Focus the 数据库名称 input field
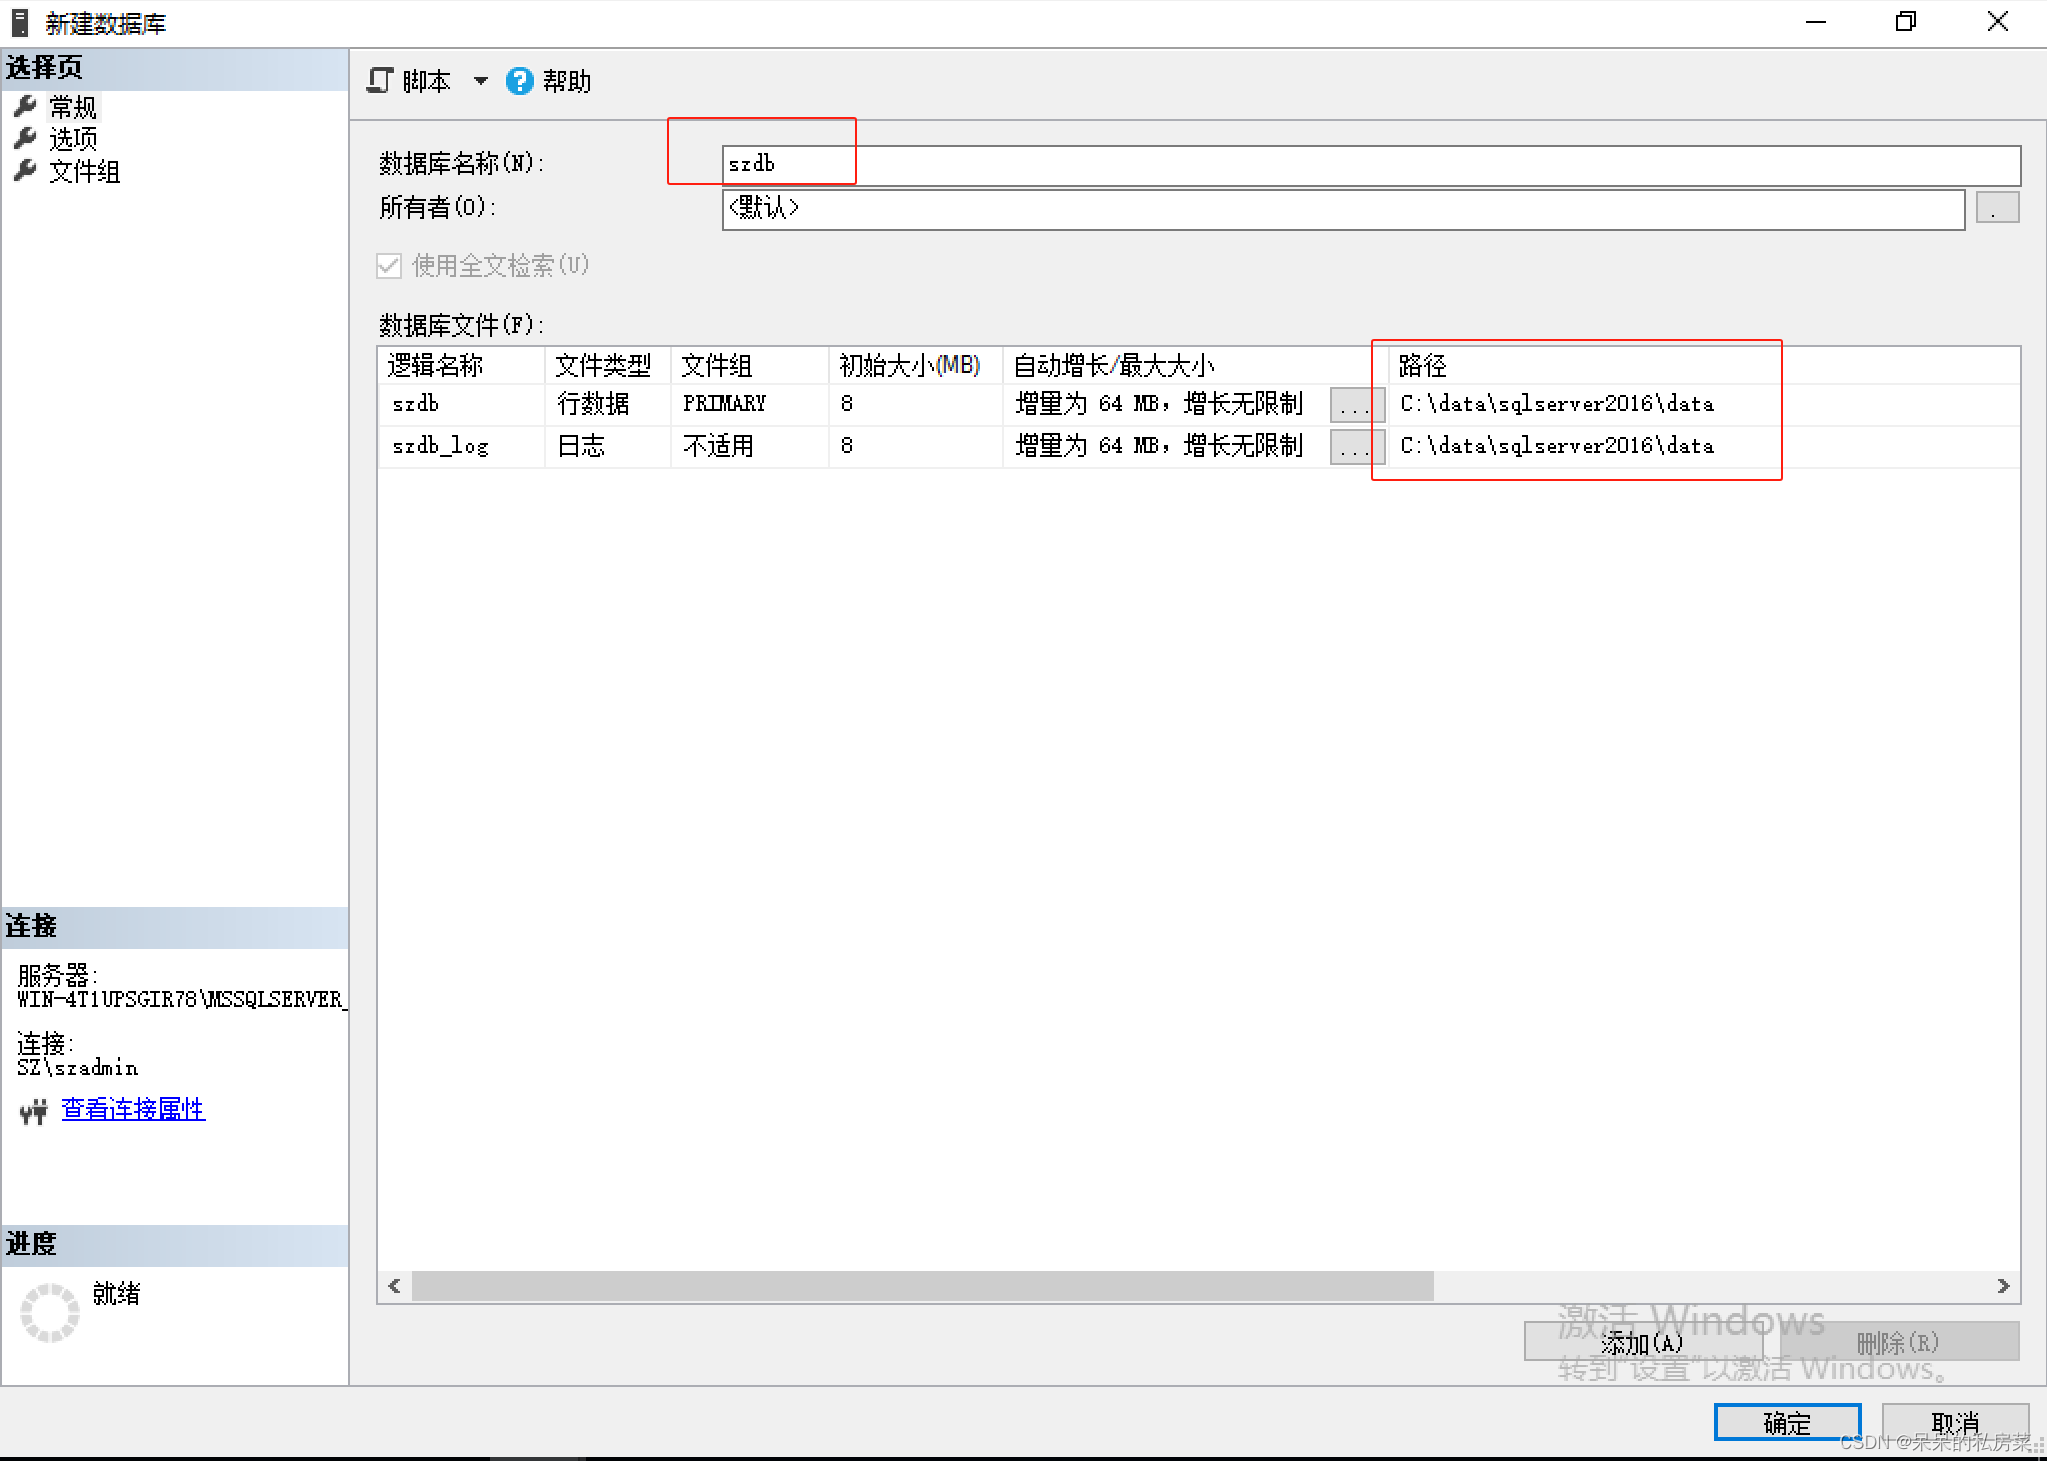 click(x=1371, y=165)
